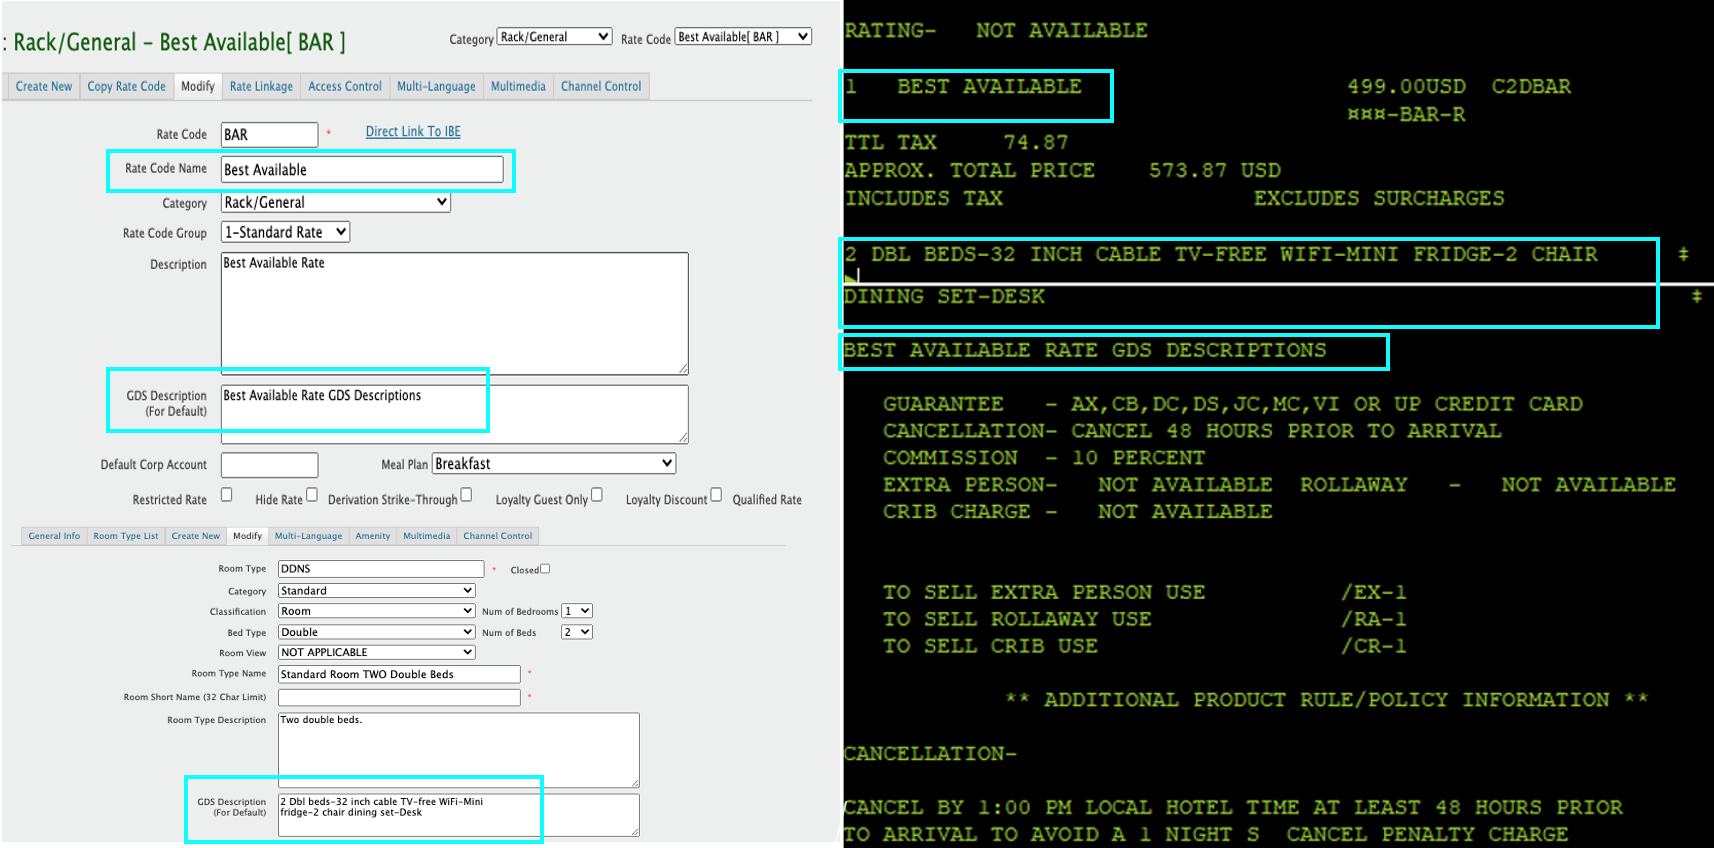This screenshot has height=848, width=1714.
Task: Click the /RA-1 rollaway command text
Action: click(1374, 619)
